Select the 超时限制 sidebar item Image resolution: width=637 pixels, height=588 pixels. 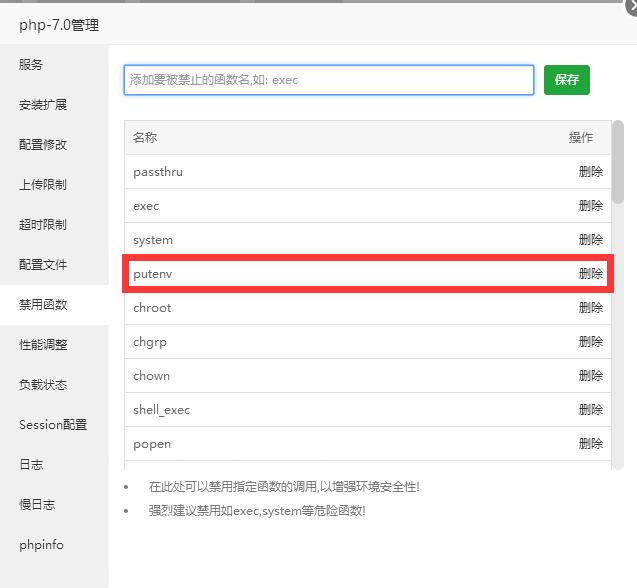(43, 225)
